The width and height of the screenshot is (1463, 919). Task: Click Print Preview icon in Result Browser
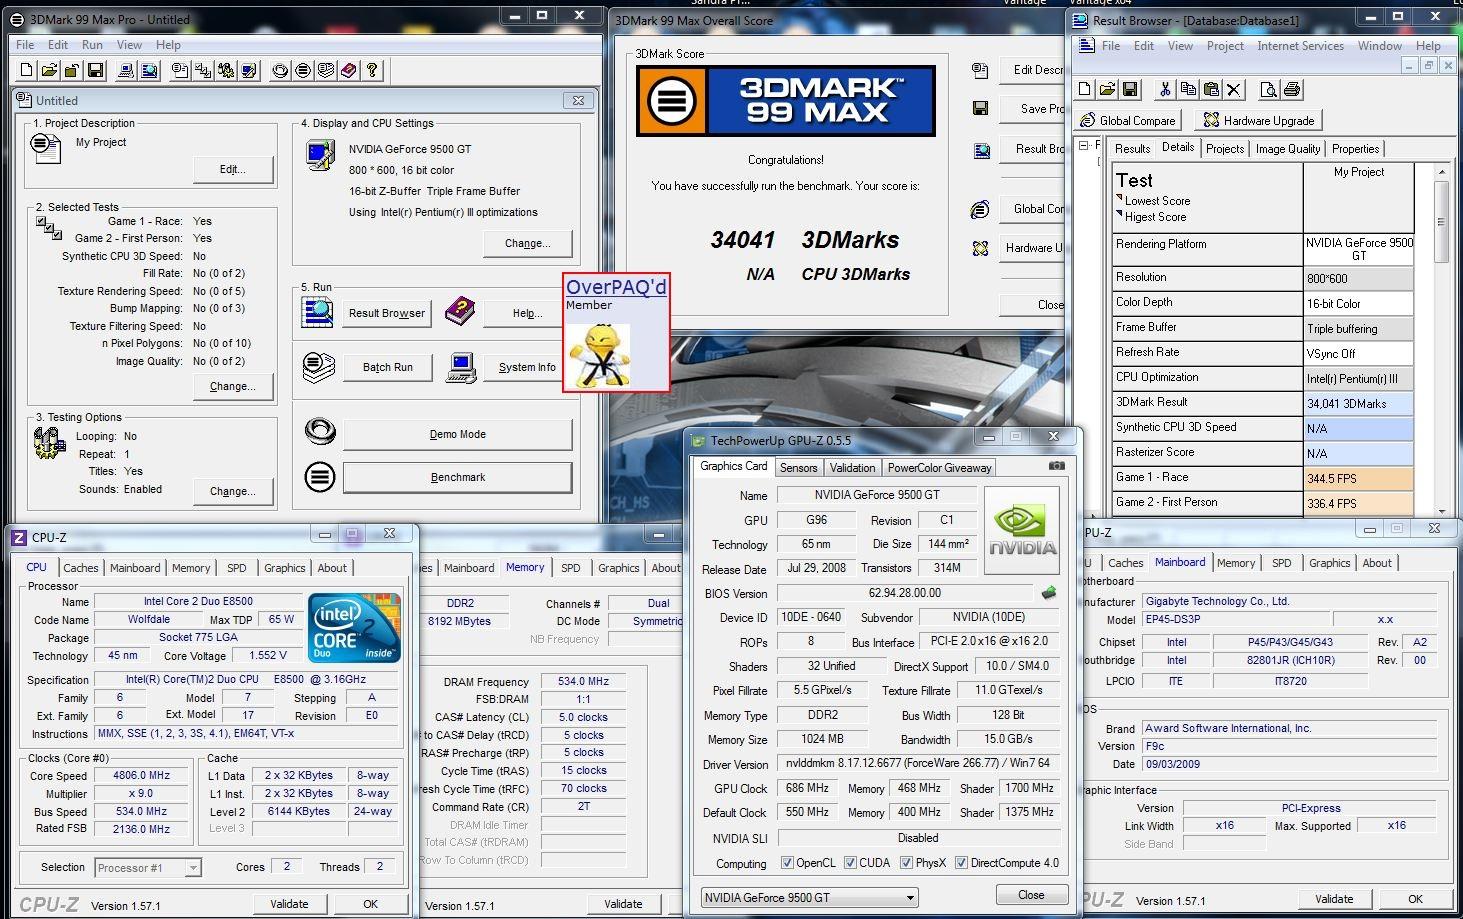click(x=1268, y=89)
